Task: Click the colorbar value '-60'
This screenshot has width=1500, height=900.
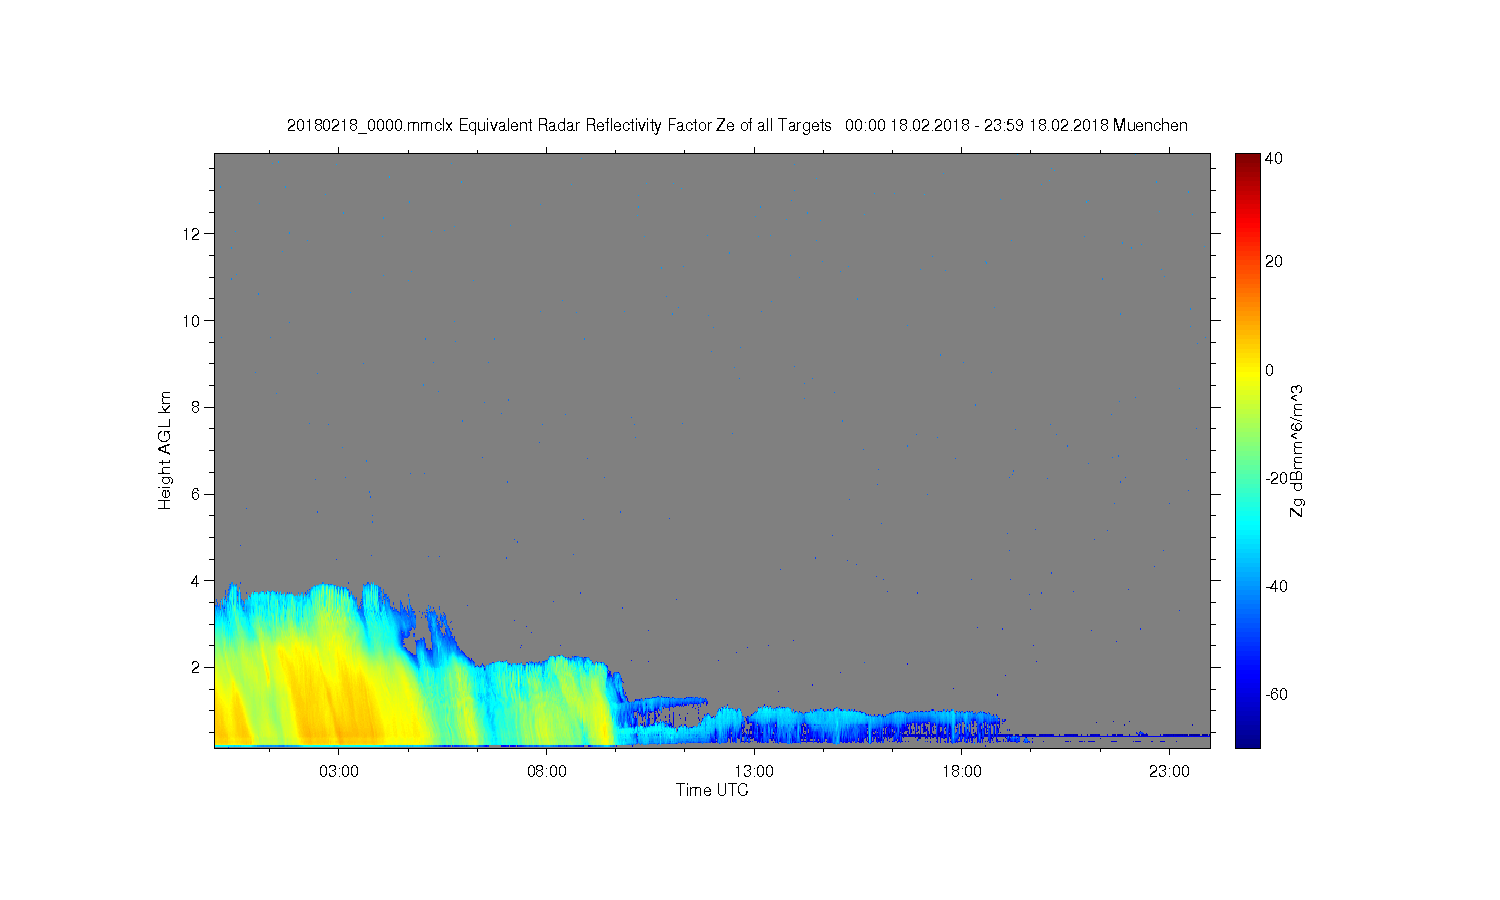Action: pos(1276,695)
